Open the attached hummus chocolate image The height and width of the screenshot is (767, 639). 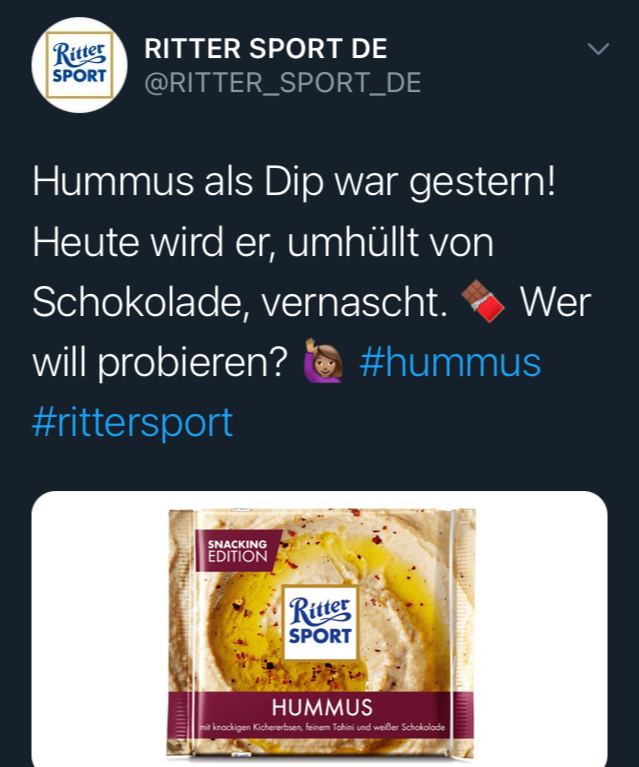[320, 629]
